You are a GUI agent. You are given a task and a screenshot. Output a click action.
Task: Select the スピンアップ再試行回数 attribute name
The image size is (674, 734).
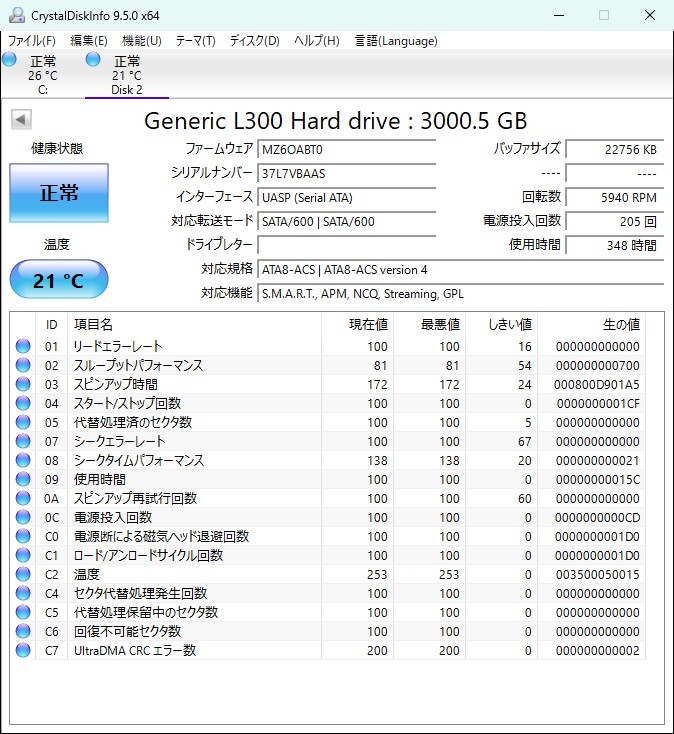click(x=135, y=499)
